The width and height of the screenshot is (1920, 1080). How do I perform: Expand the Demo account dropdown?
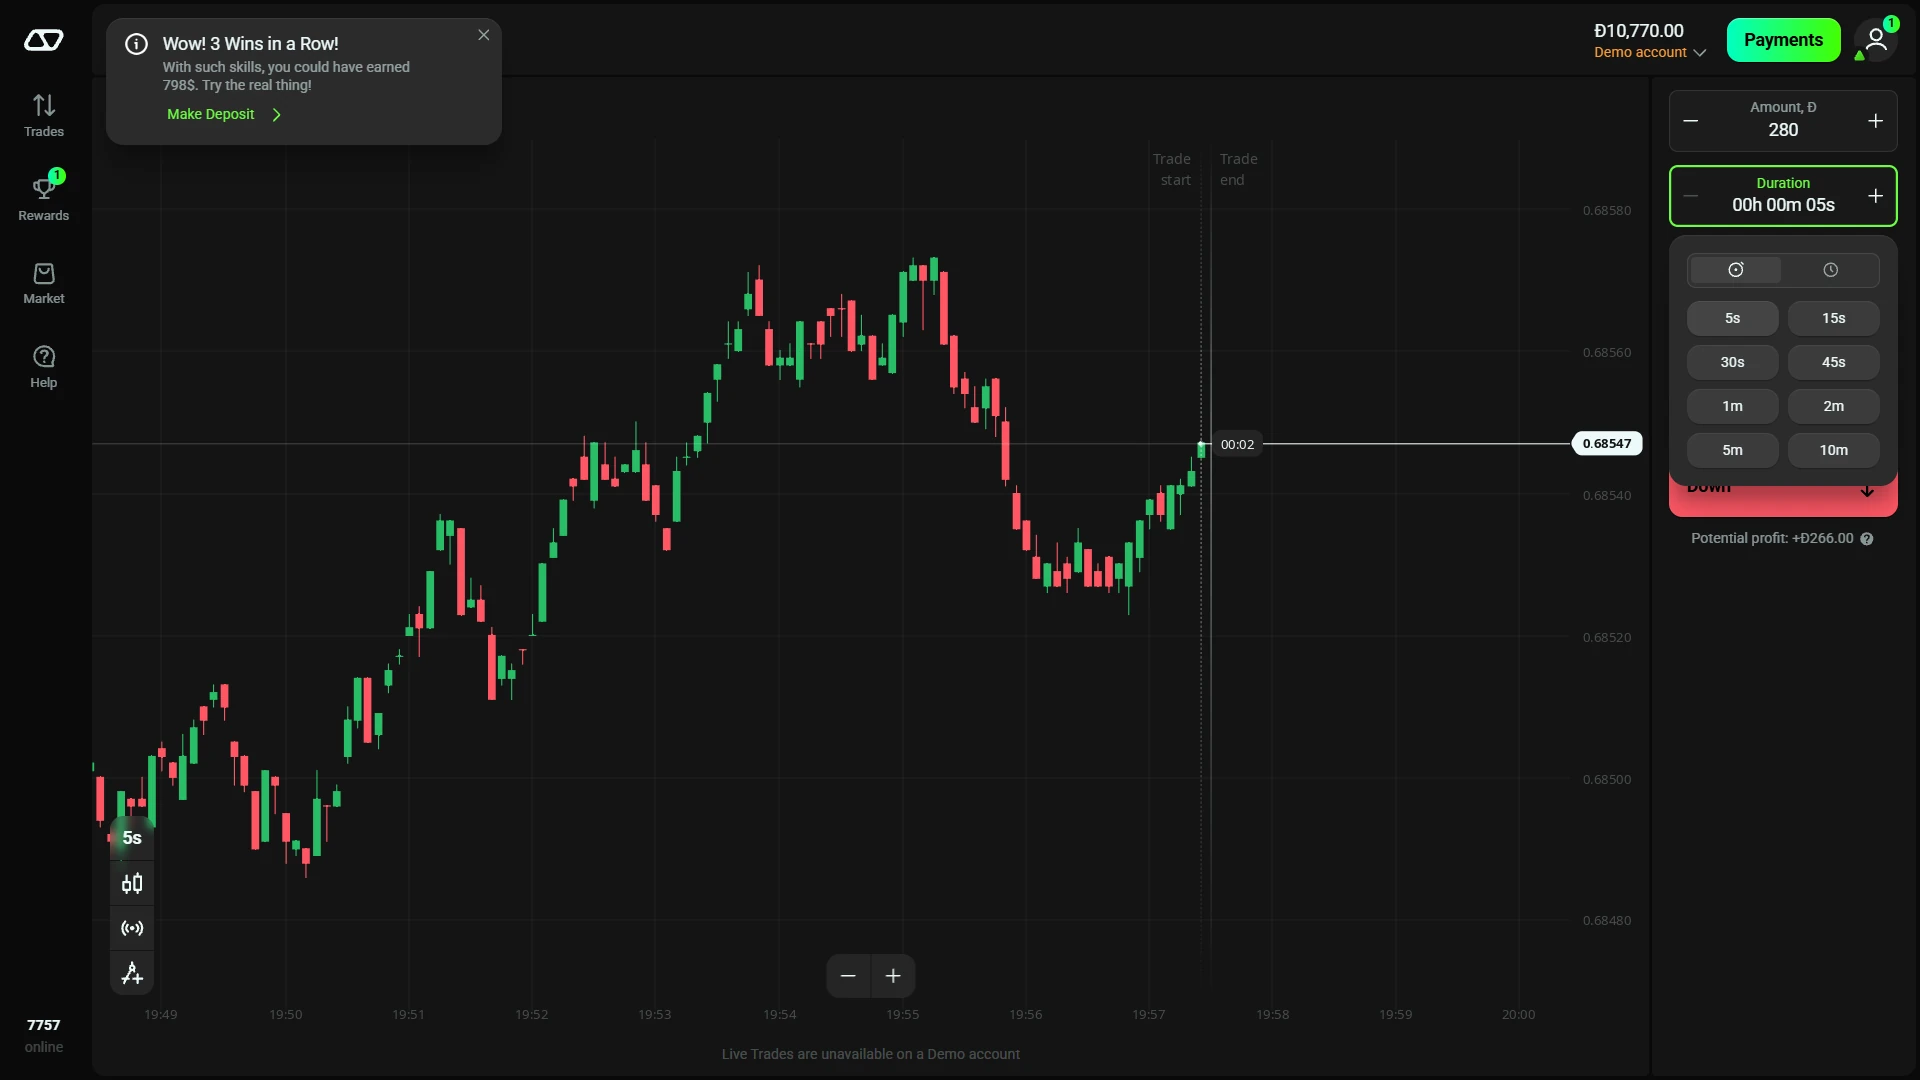(x=1650, y=53)
